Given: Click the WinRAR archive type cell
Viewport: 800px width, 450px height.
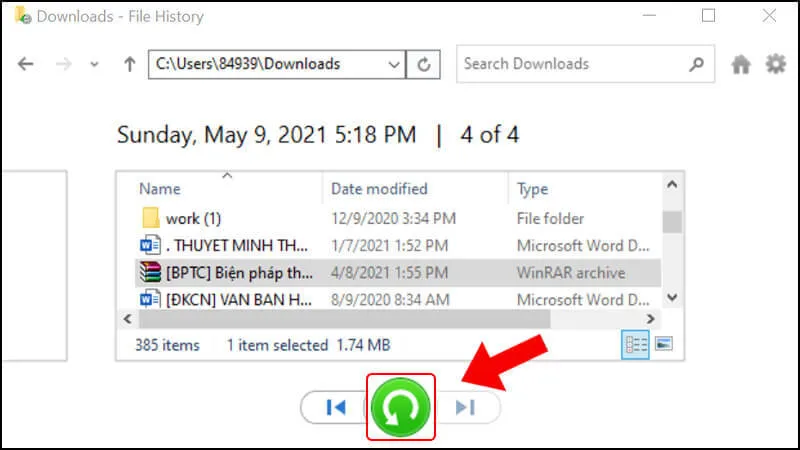Looking at the screenshot, I should [571, 273].
